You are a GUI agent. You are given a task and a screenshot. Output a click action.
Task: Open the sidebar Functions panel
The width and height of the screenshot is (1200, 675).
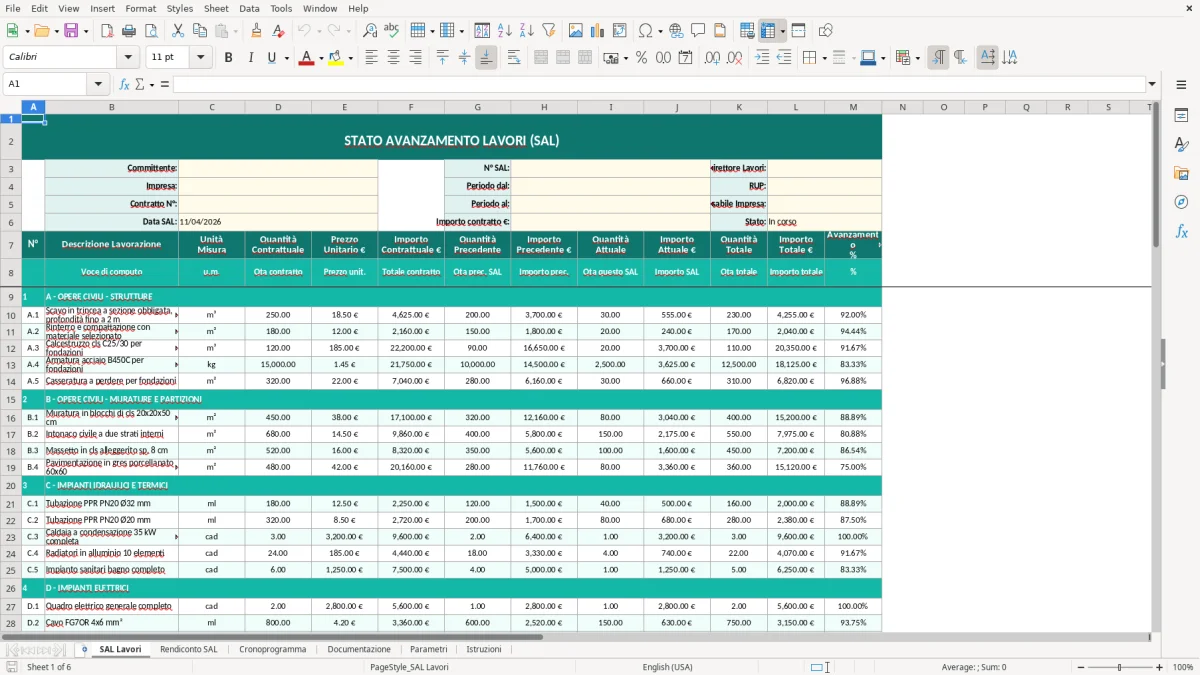point(1181,232)
